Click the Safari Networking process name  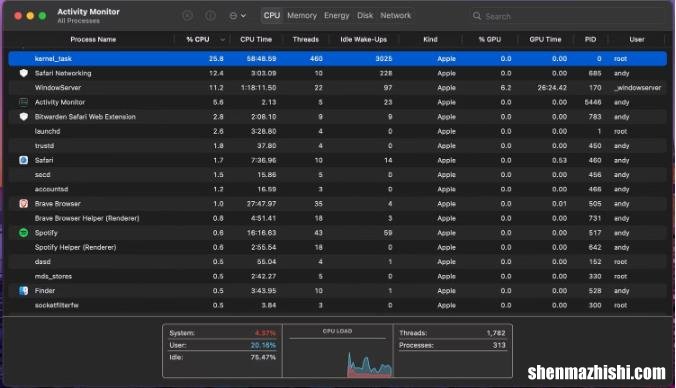point(63,73)
